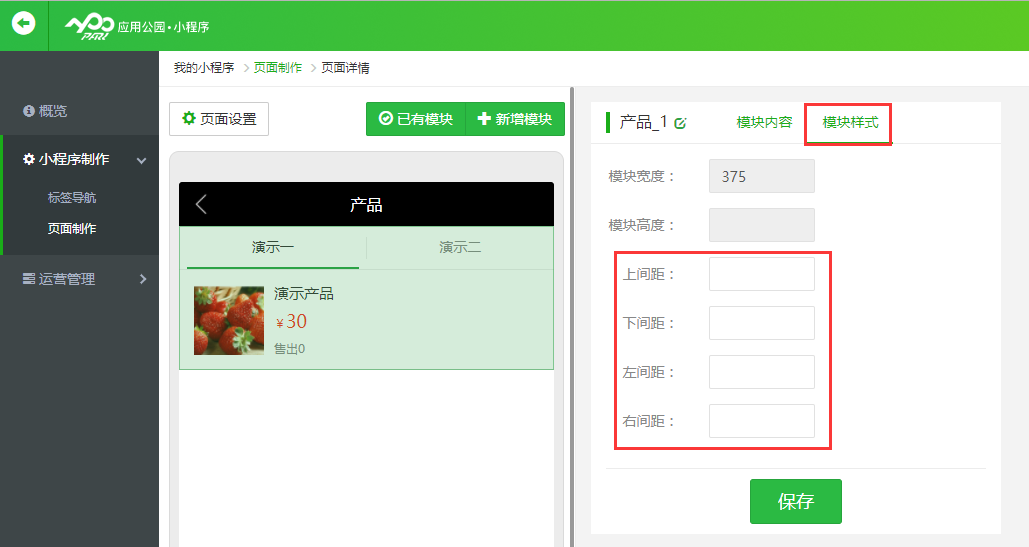Click the back chevron in phone preview
Image resolution: width=1029 pixels, height=547 pixels.
click(201, 205)
